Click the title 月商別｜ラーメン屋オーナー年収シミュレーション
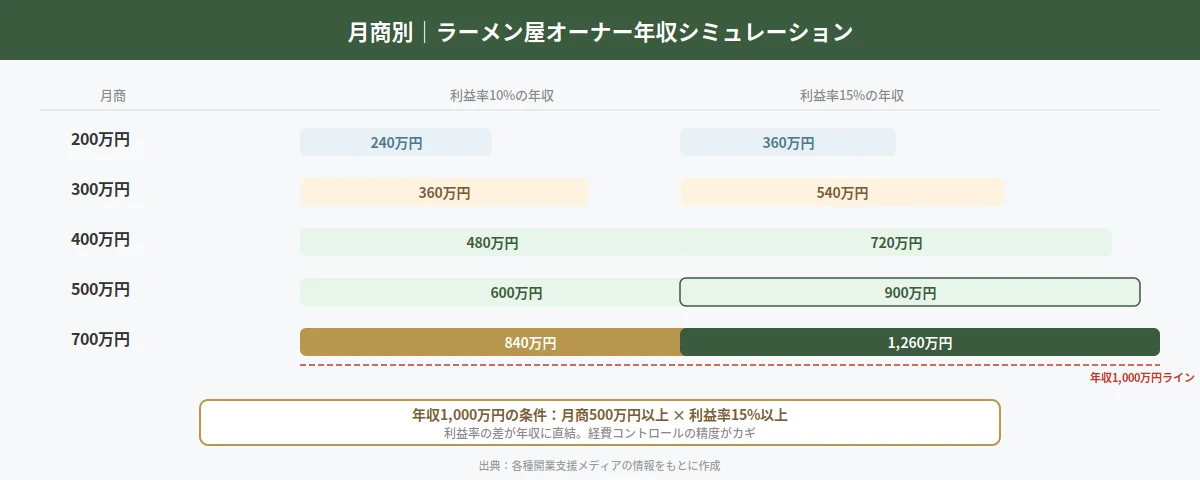Screen dimensions: 1200x480 point(600,32)
